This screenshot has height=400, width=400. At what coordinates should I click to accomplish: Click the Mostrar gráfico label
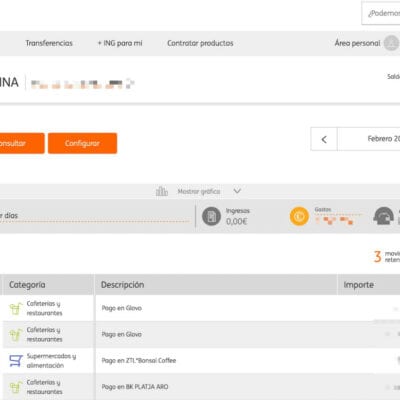(199, 192)
